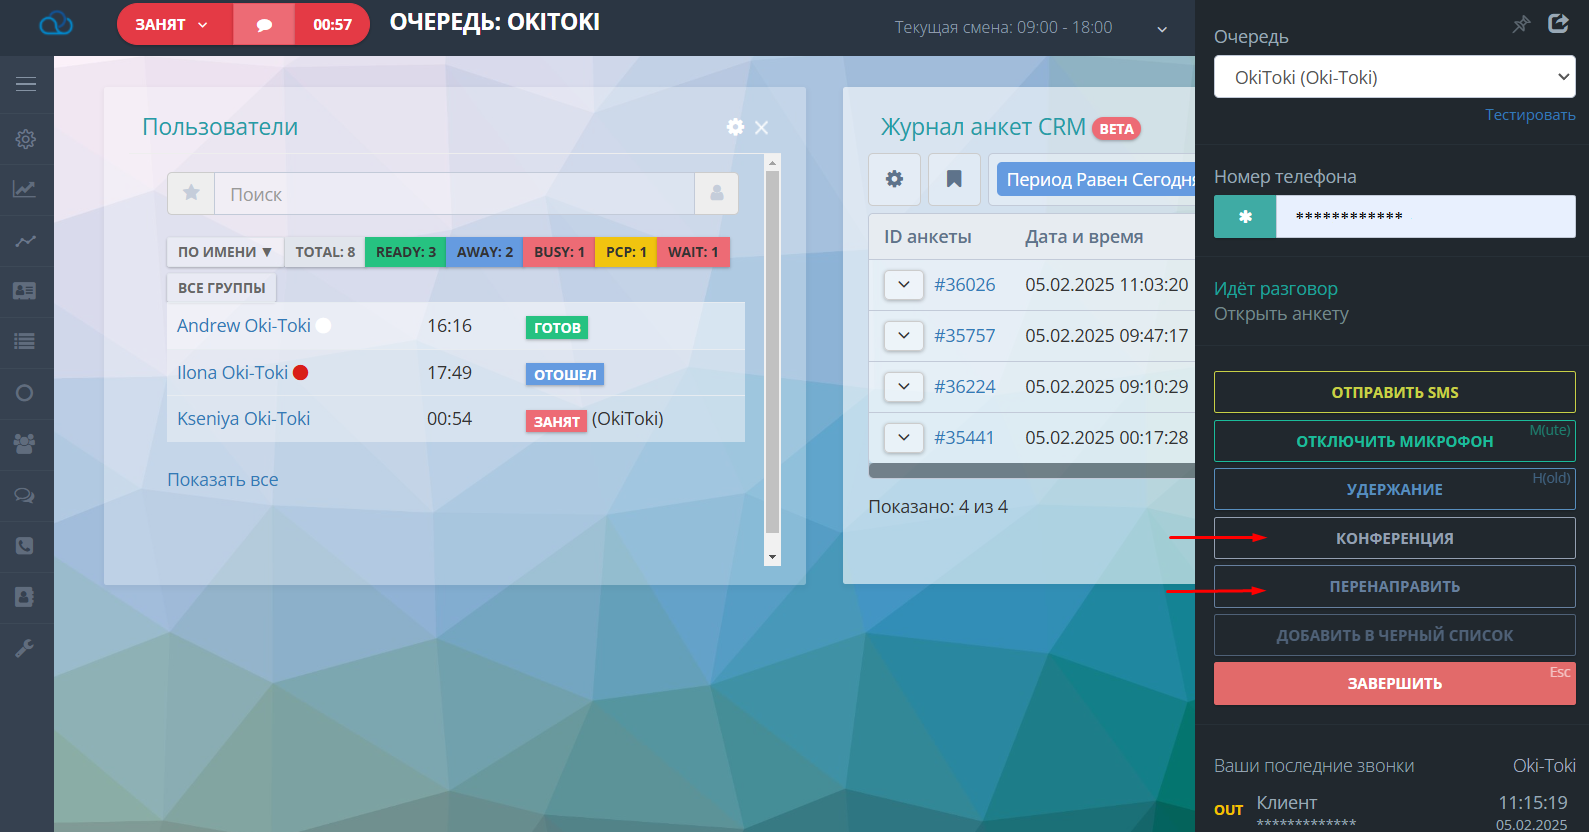This screenshot has height=832, width=1589.
Task: Filter users by PCP: 1
Action: click(626, 252)
